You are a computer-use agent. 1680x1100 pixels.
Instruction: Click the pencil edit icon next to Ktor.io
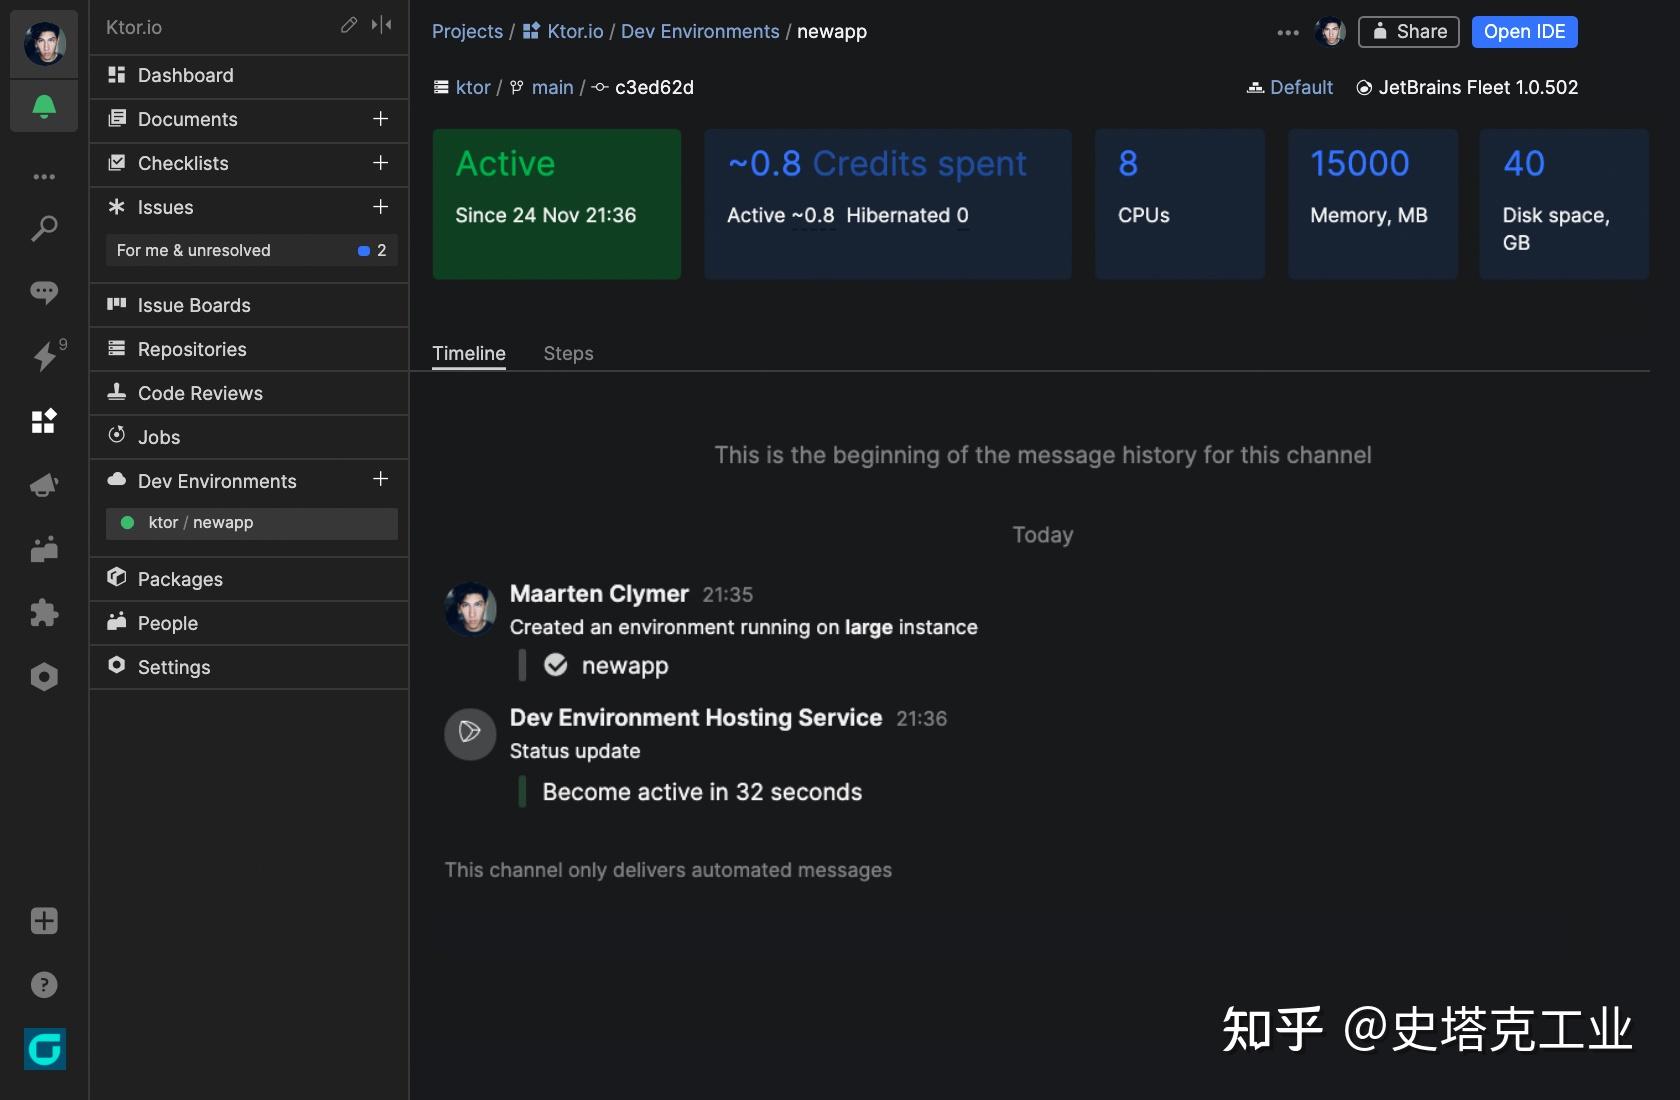click(348, 25)
